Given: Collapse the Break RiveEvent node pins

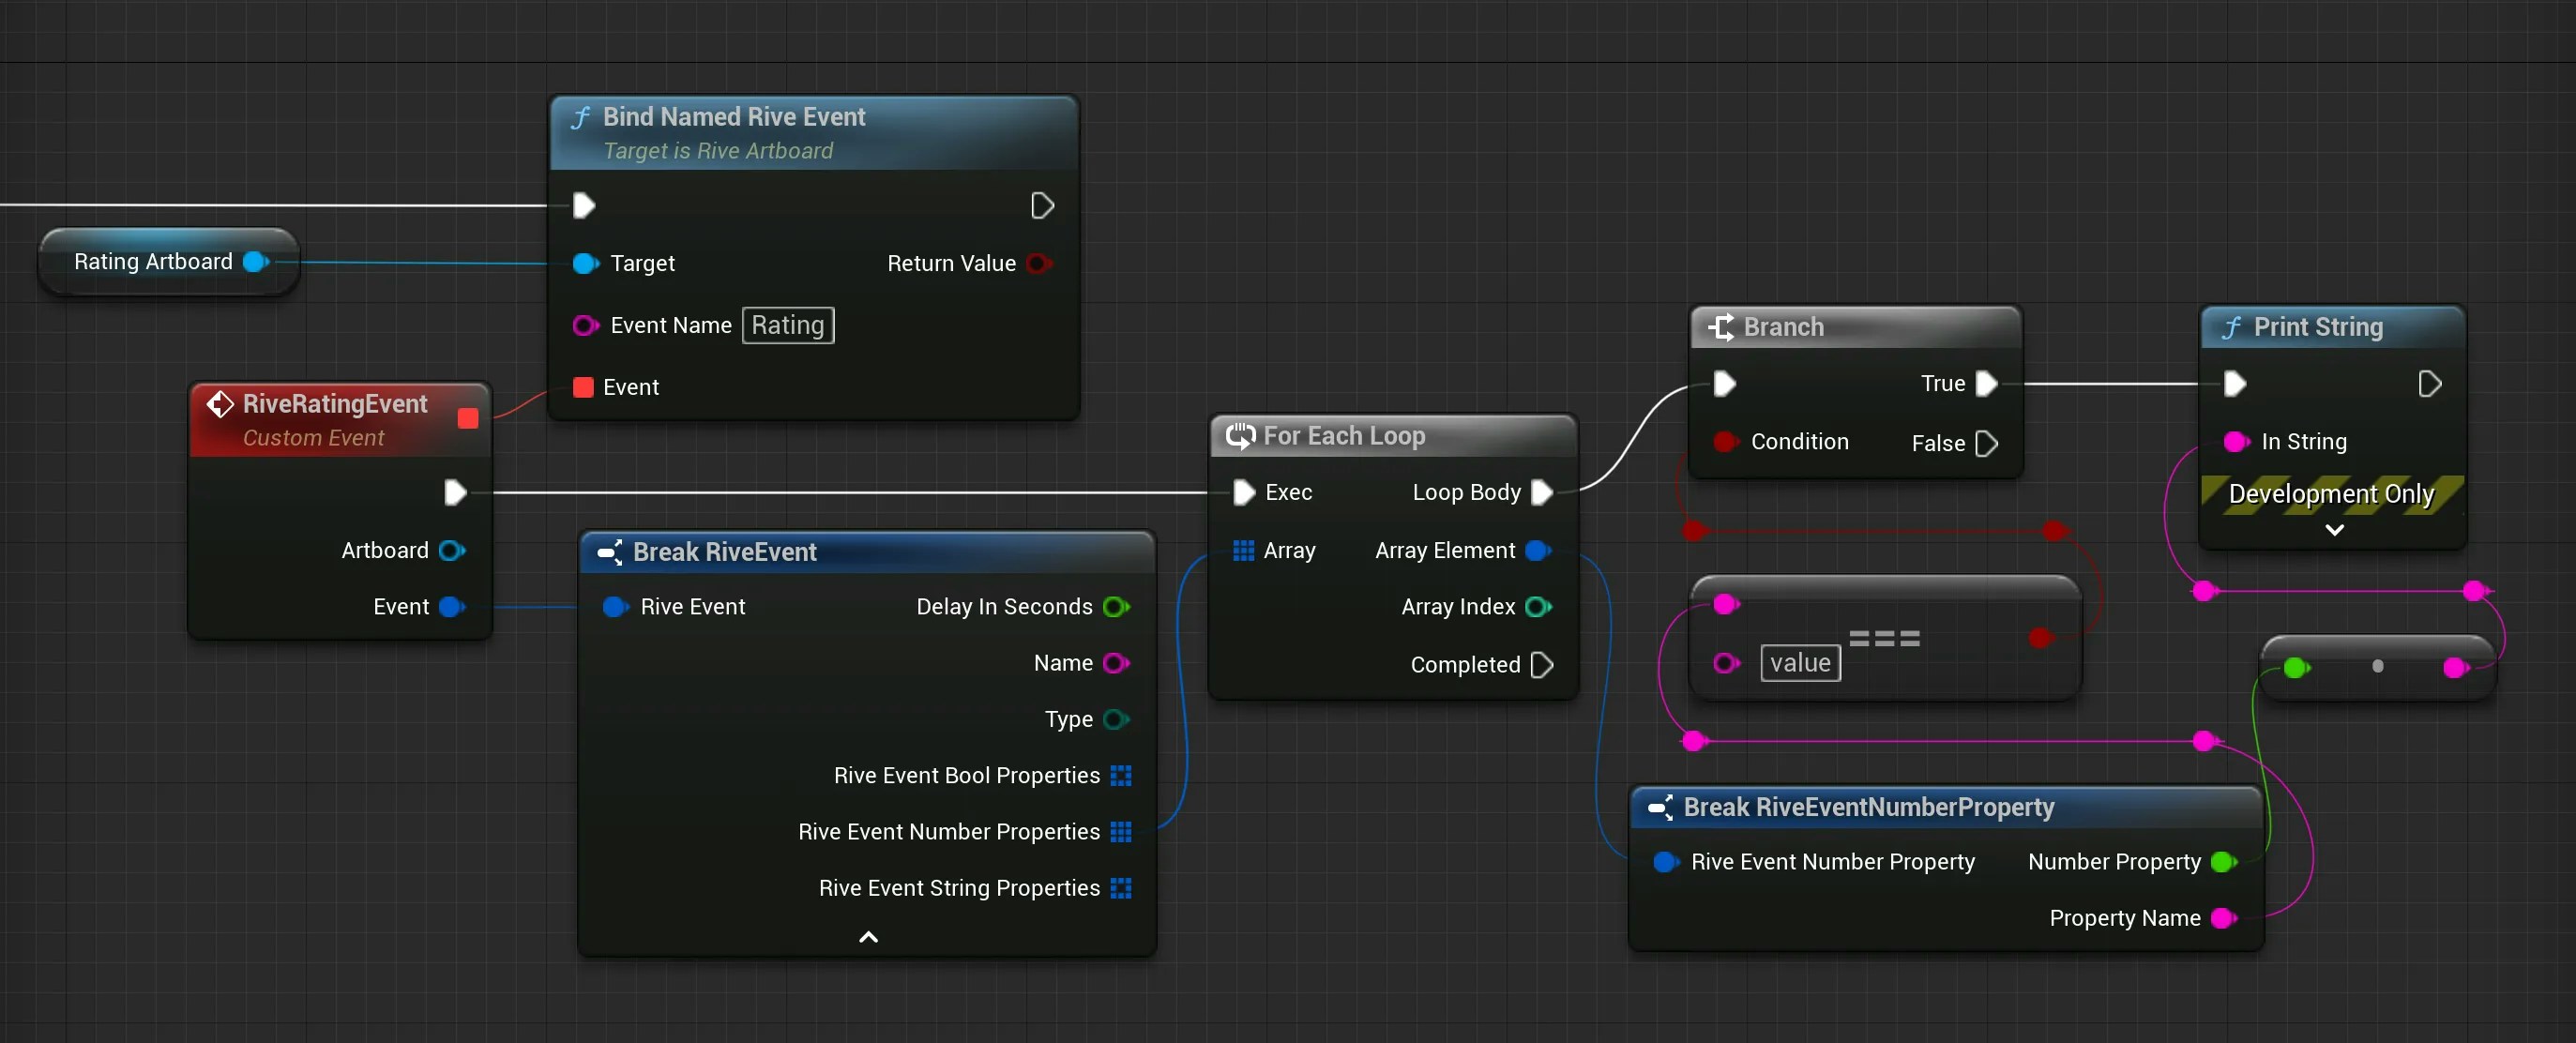Looking at the screenshot, I should click(868, 937).
